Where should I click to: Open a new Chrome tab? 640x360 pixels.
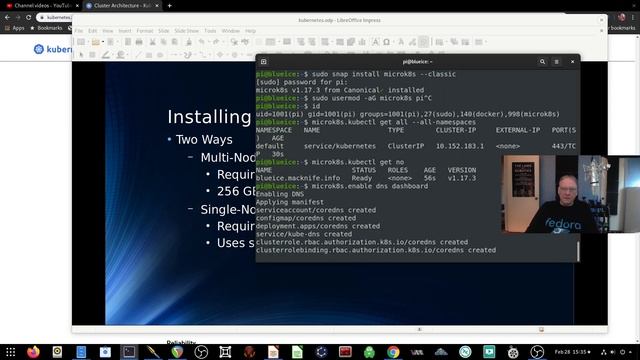click(x=169, y=6)
